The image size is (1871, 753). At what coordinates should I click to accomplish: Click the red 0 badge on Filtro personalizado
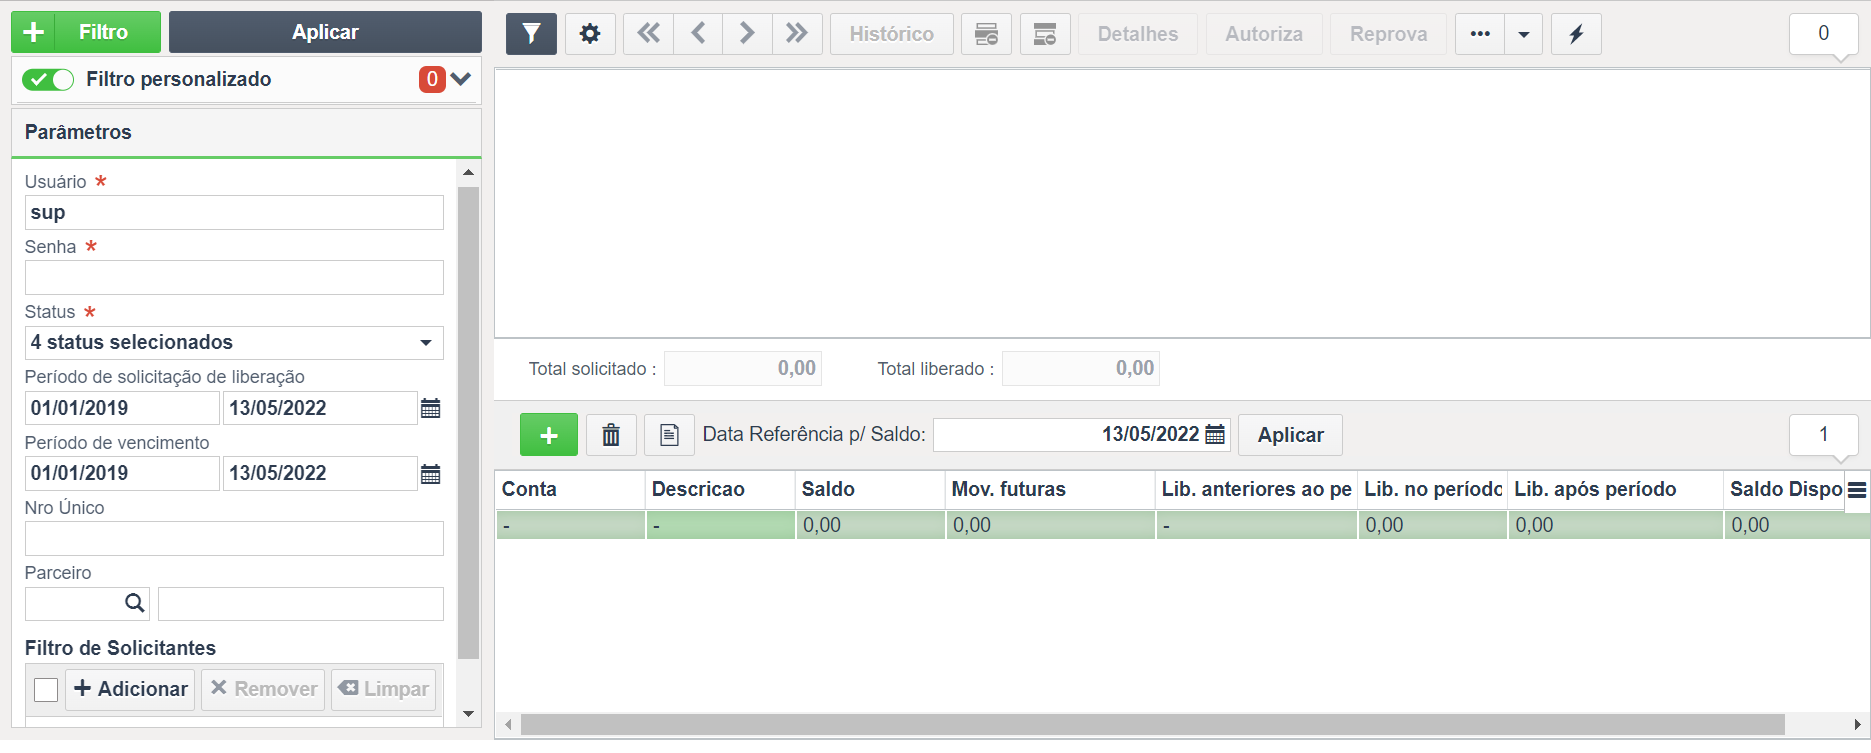click(x=432, y=79)
